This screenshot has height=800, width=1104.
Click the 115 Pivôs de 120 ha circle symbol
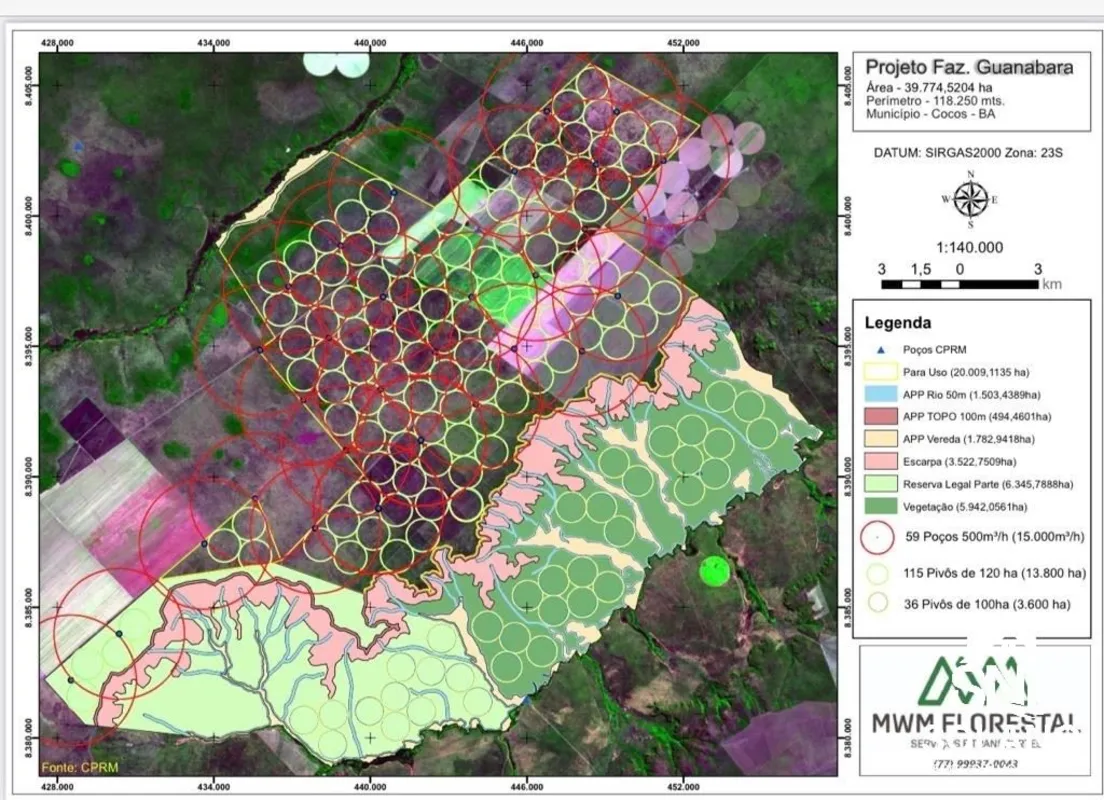(876, 574)
